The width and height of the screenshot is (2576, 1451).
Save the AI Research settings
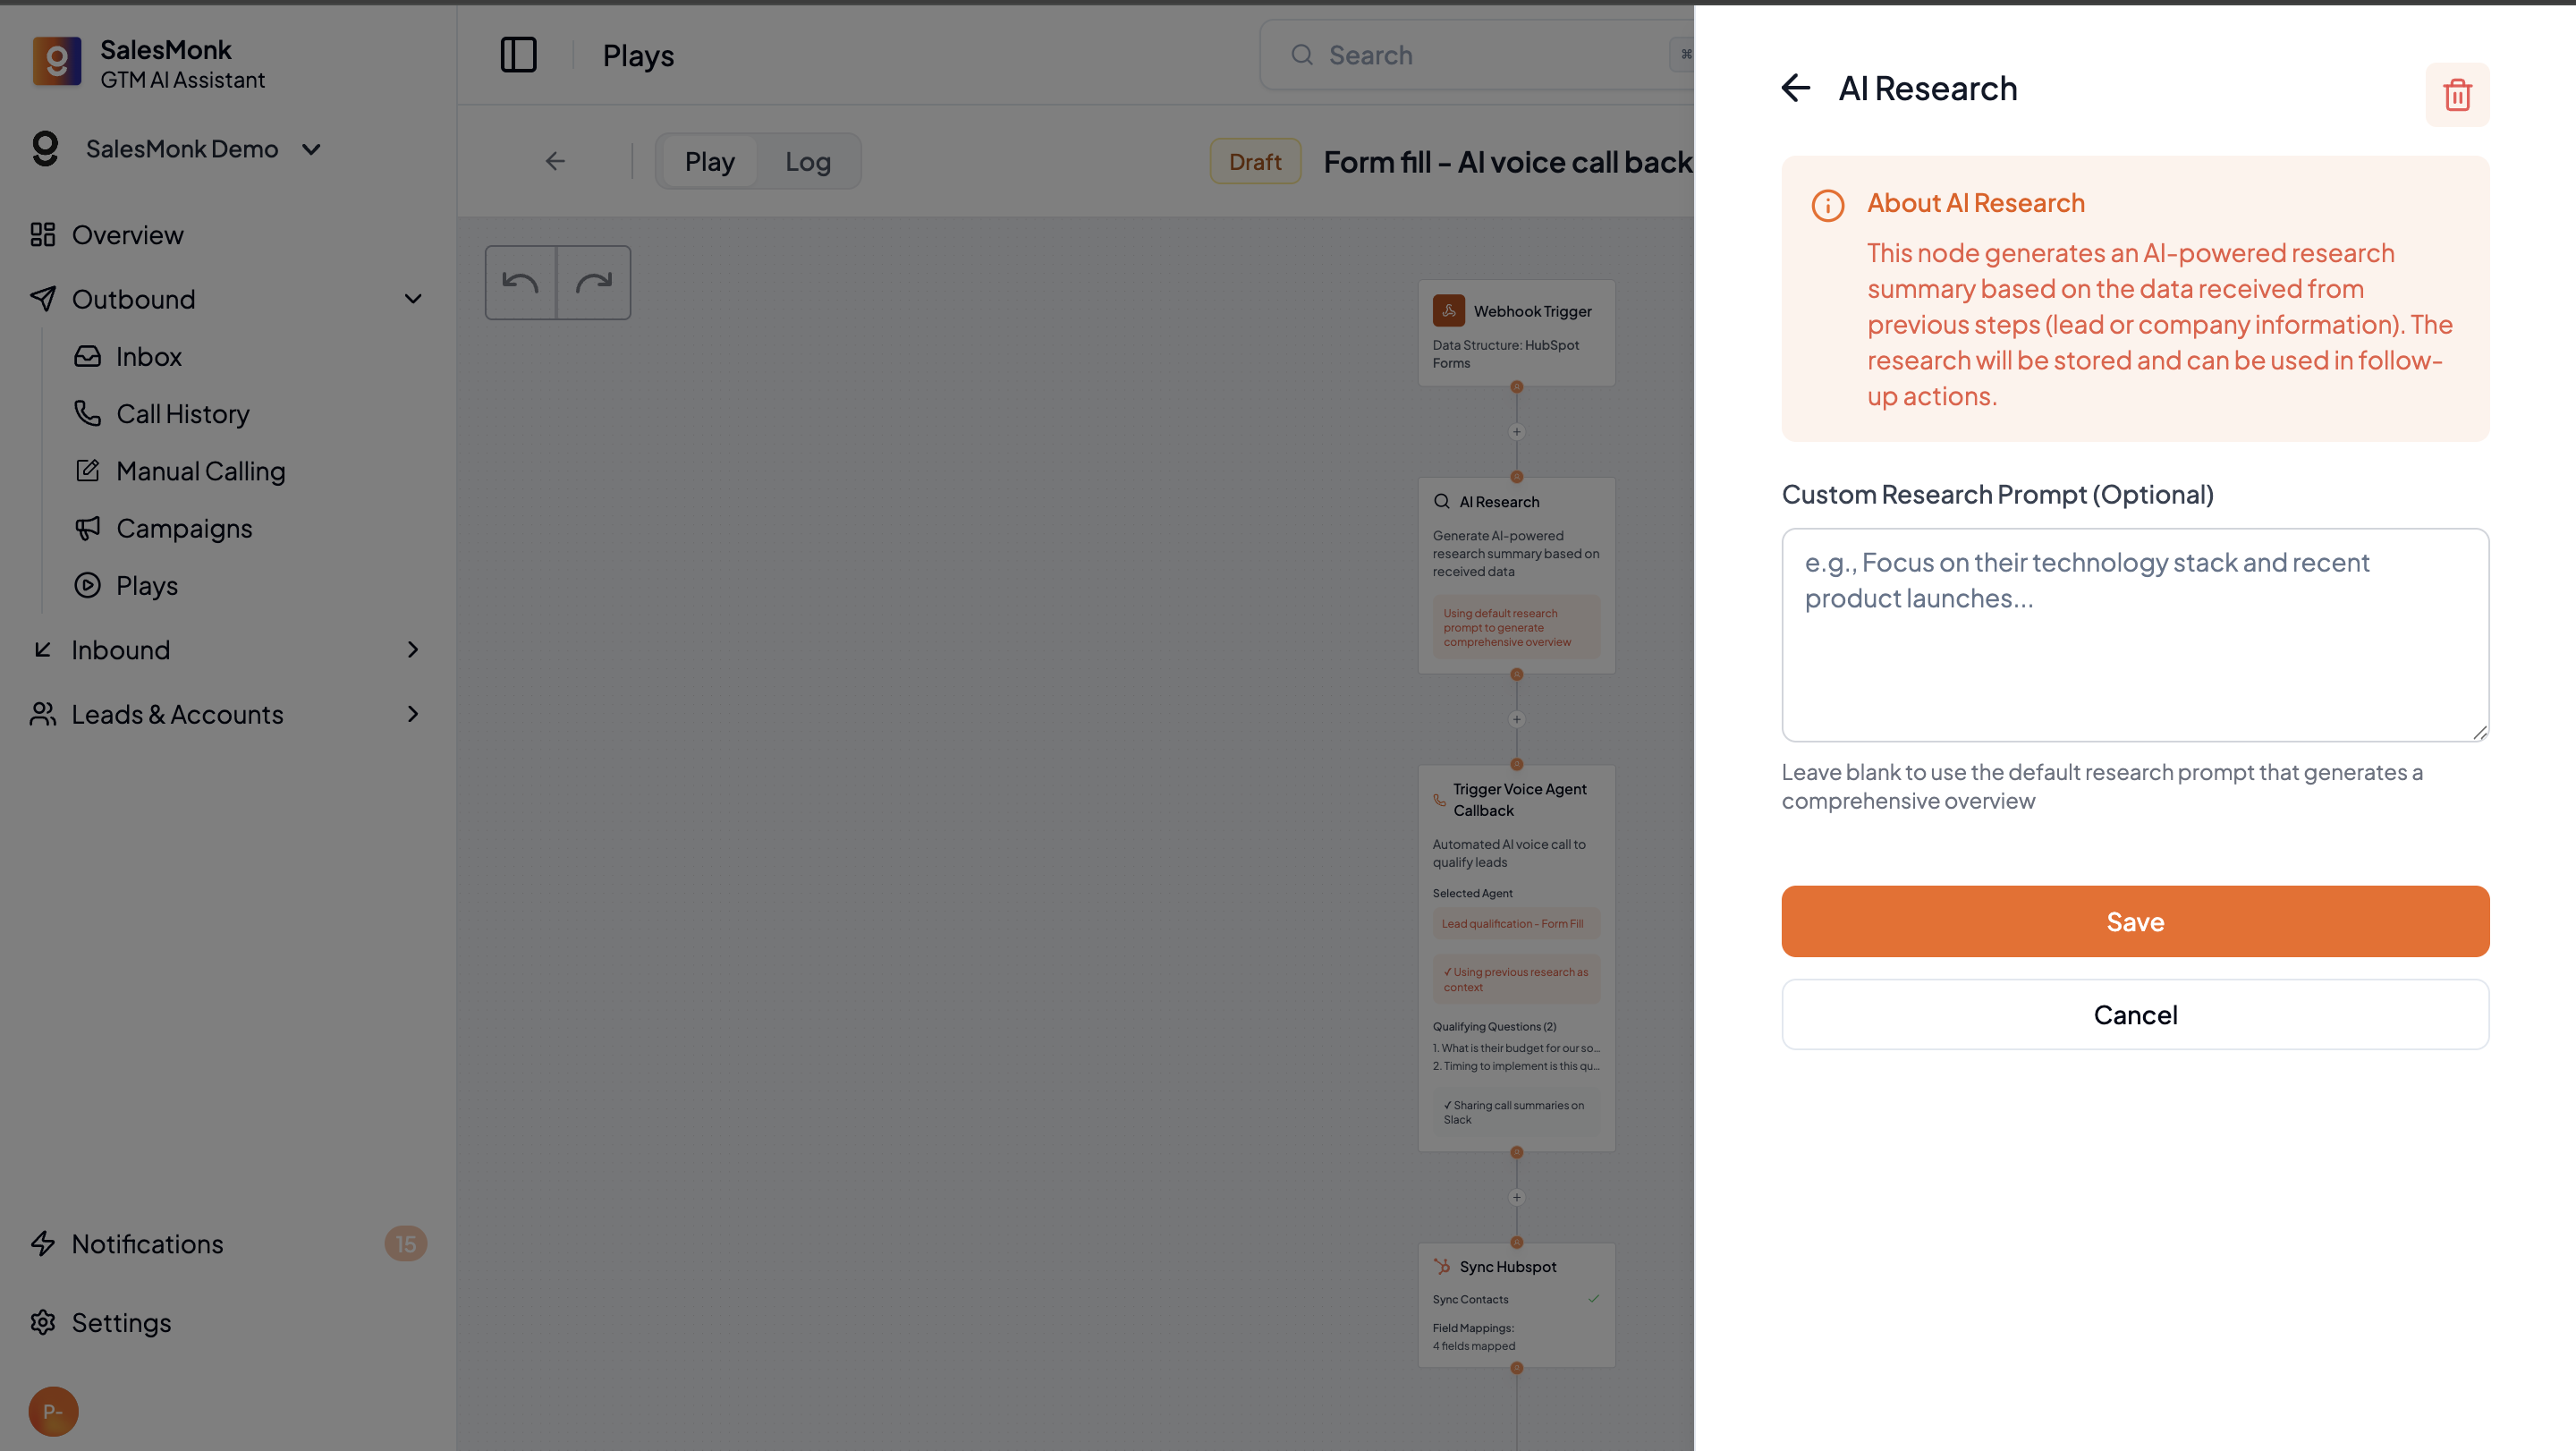[x=2134, y=921]
